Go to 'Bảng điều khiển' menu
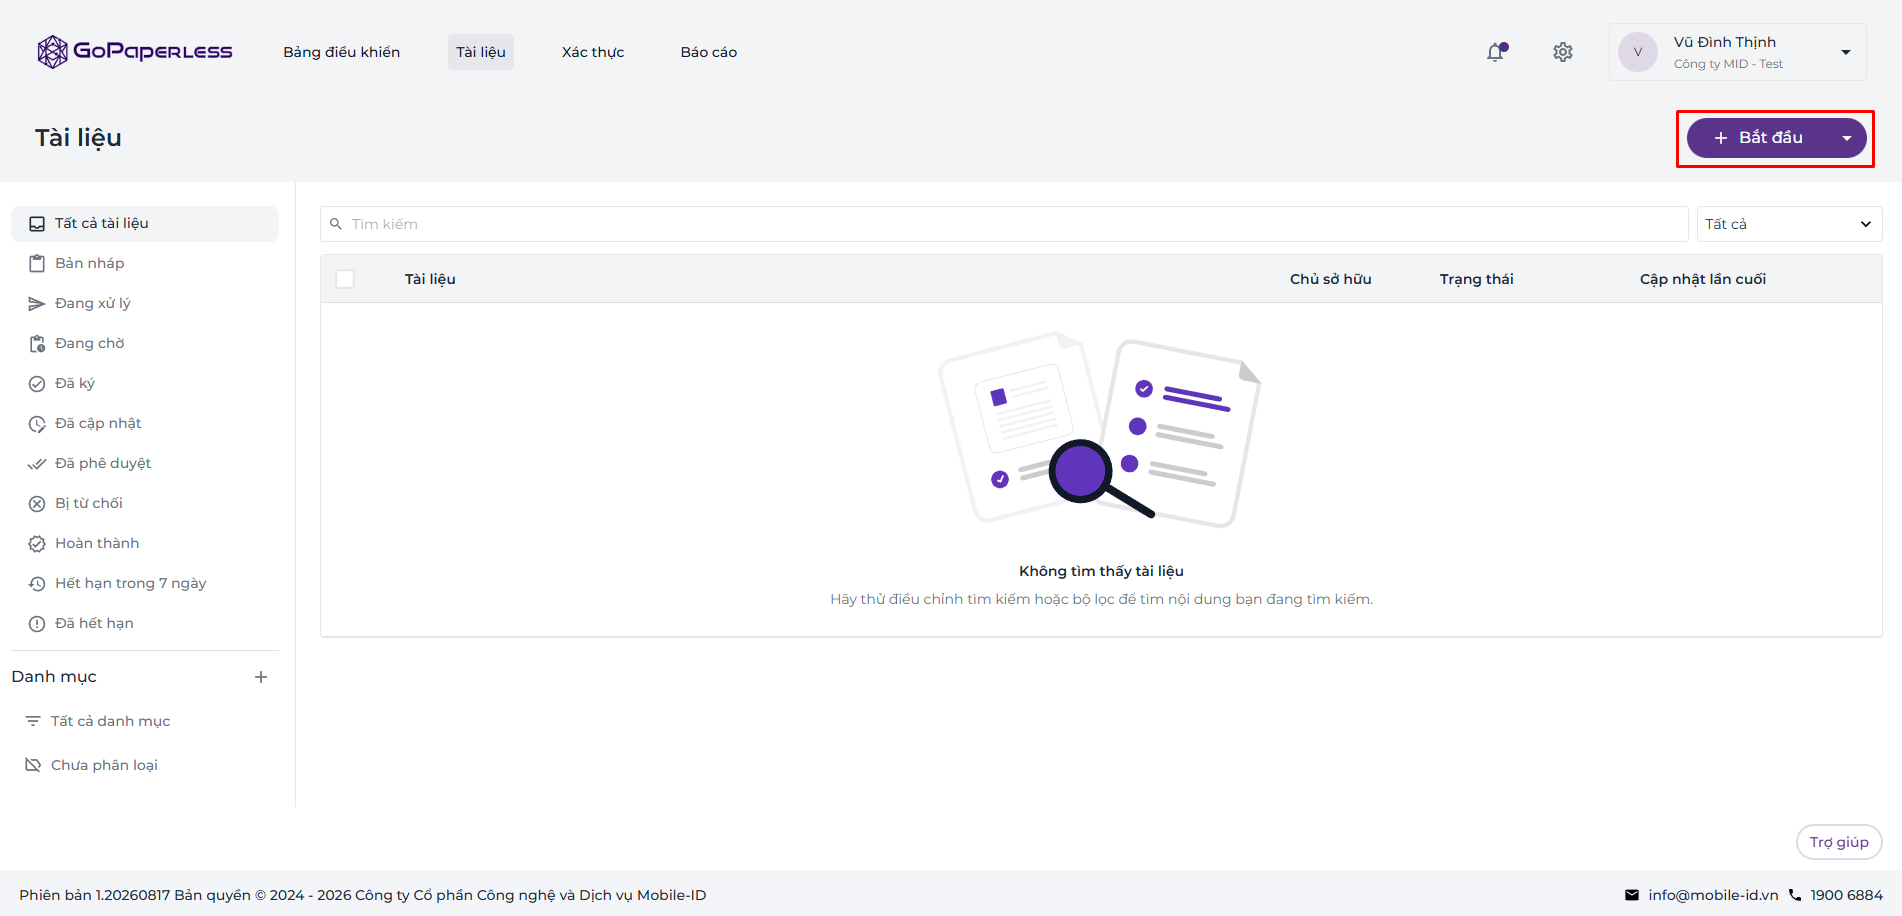 (x=341, y=52)
